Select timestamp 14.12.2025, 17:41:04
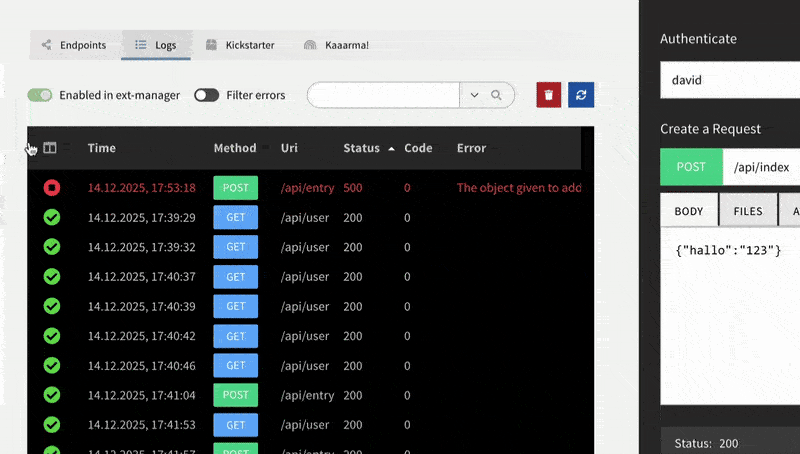The image size is (800, 454). 141,395
